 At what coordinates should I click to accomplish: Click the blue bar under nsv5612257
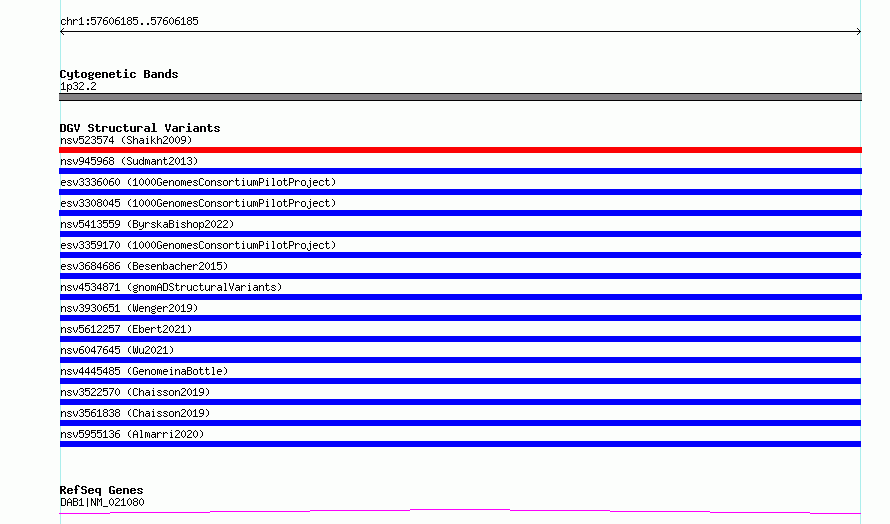click(x=460, y=339)
